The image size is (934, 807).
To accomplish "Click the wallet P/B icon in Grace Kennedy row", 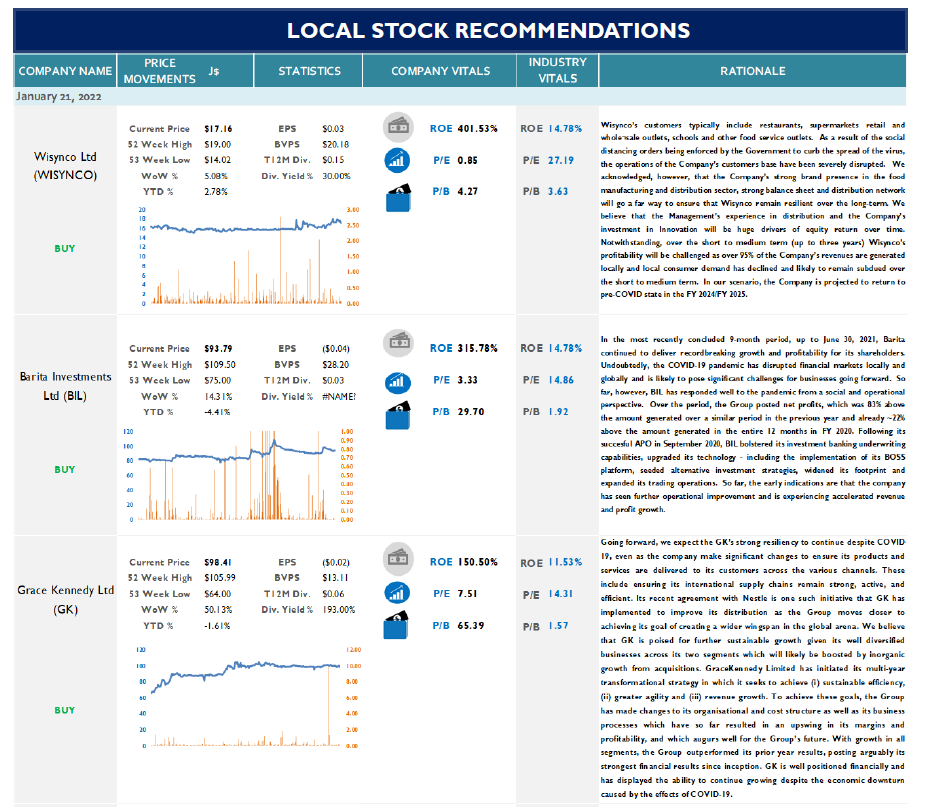I will 397,625.
